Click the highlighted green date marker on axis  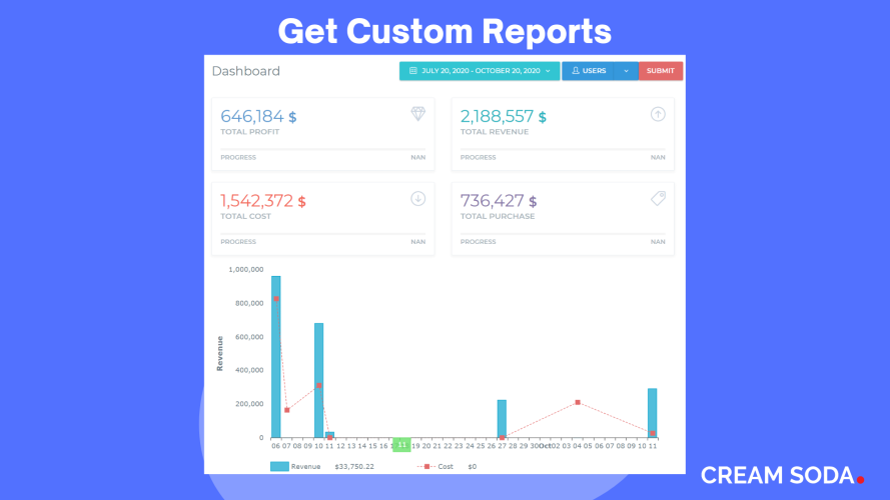coord(401,444)
